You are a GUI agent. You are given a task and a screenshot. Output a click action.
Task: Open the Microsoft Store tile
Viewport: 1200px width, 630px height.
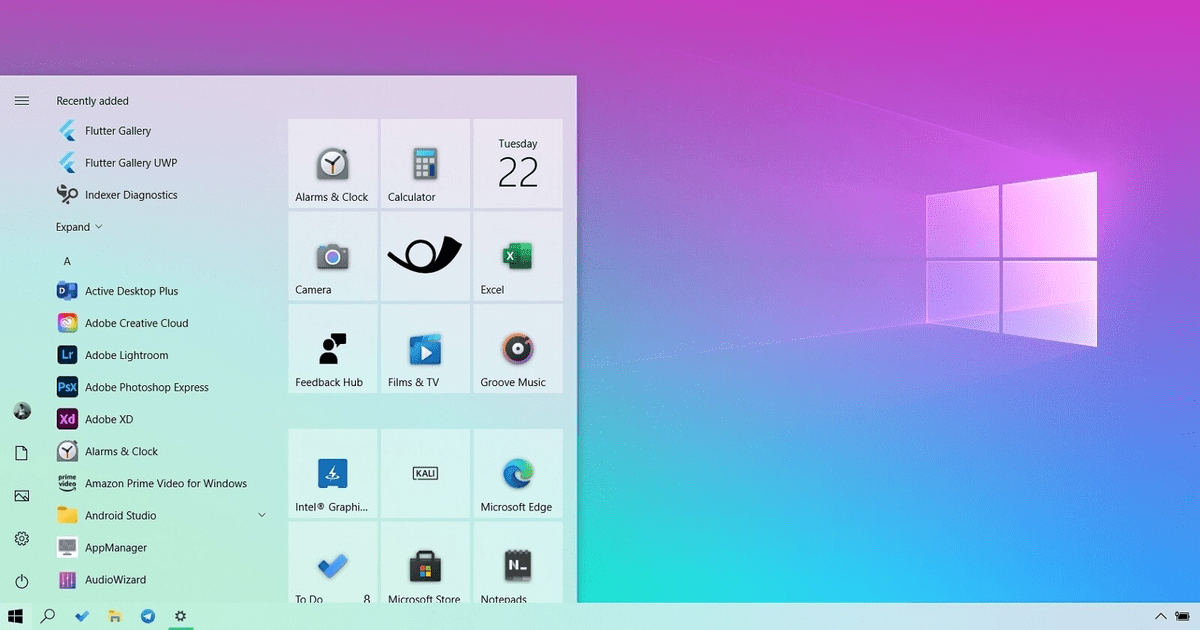pyautogui.click(x=425, y=567)
